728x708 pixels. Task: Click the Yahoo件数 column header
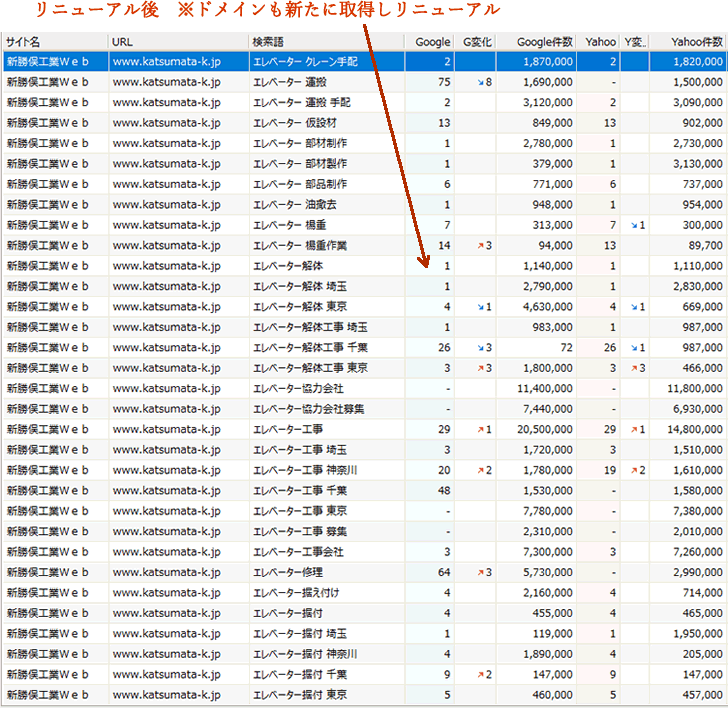(697, 42)
